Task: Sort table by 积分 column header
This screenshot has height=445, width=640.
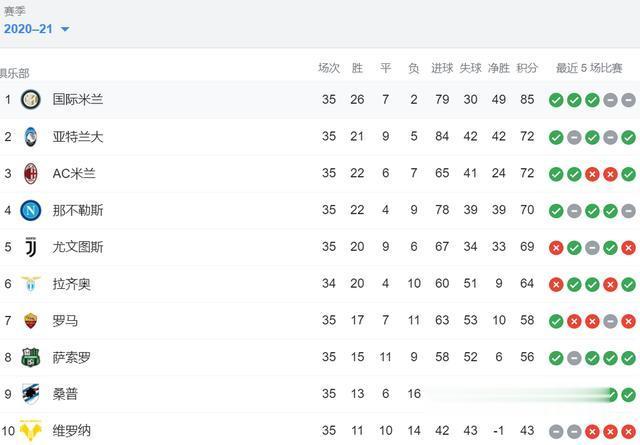Action: pos(527,69)
